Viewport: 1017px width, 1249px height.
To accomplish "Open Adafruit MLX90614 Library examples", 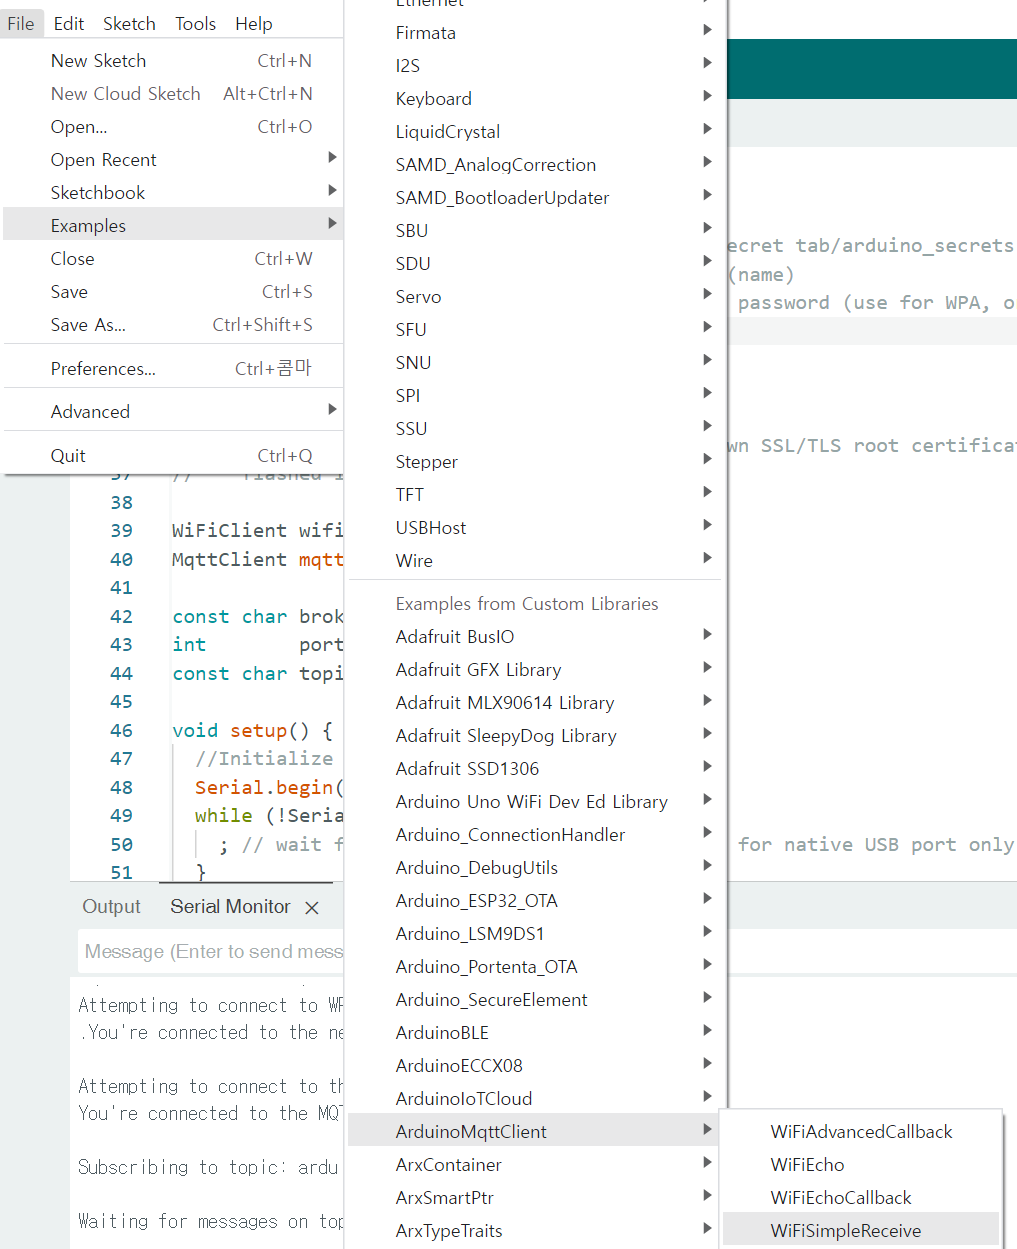I will tap(535, 703).
